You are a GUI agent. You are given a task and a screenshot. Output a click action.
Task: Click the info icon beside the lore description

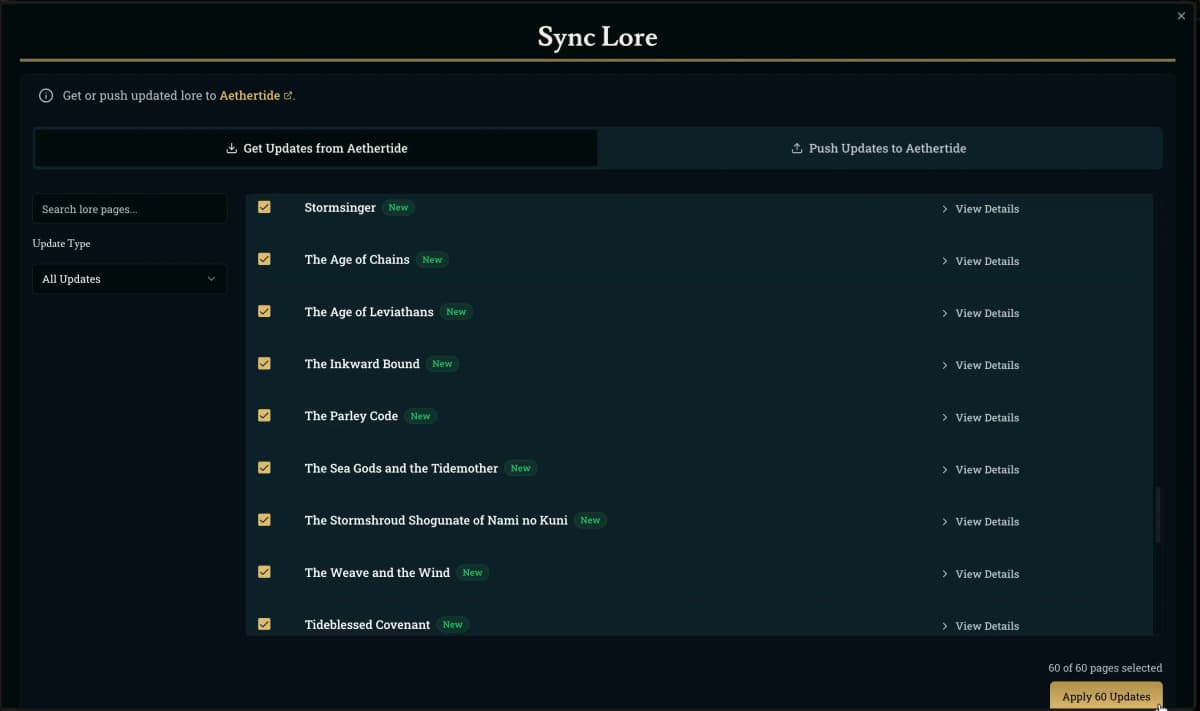pos(45,96)
